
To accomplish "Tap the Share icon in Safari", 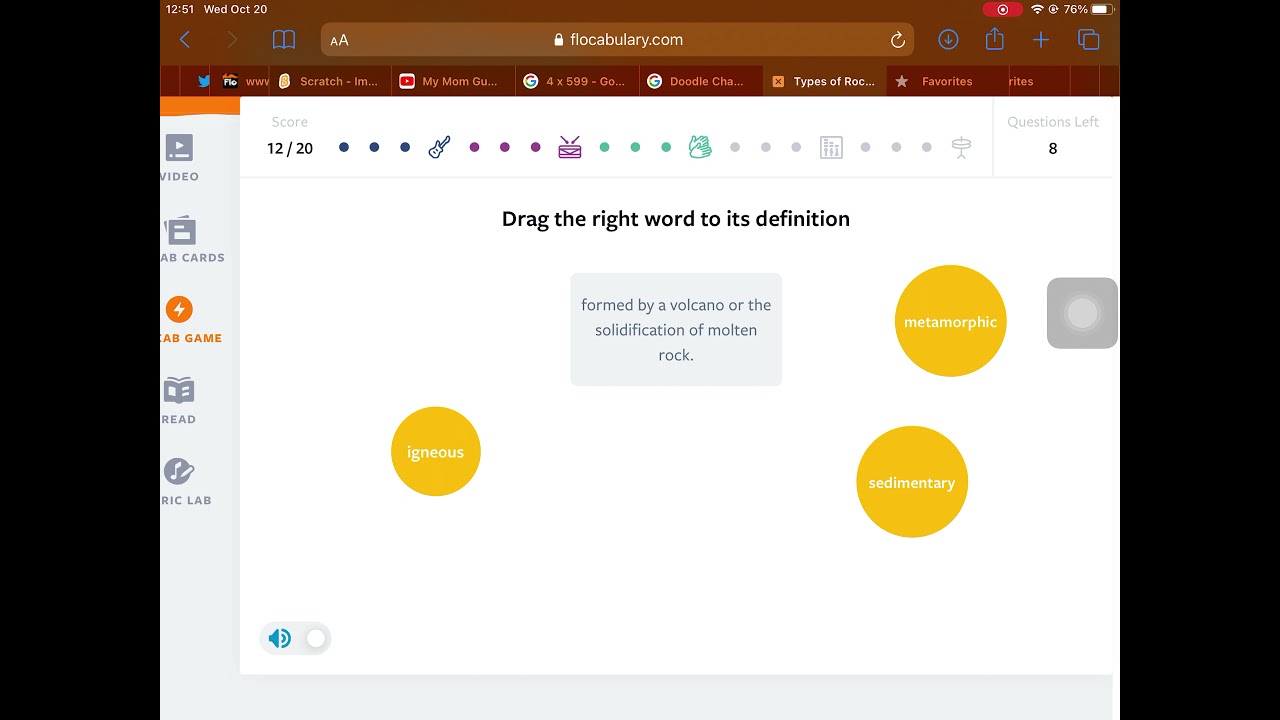I will pos(994,39).
